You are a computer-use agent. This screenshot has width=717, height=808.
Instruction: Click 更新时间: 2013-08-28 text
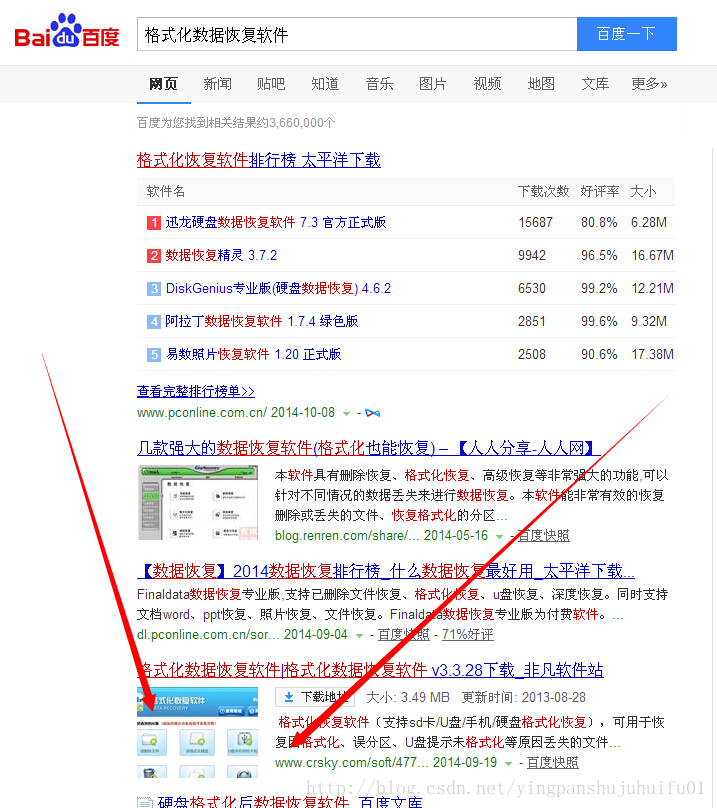pyautogui.click(x=524, y=697)
